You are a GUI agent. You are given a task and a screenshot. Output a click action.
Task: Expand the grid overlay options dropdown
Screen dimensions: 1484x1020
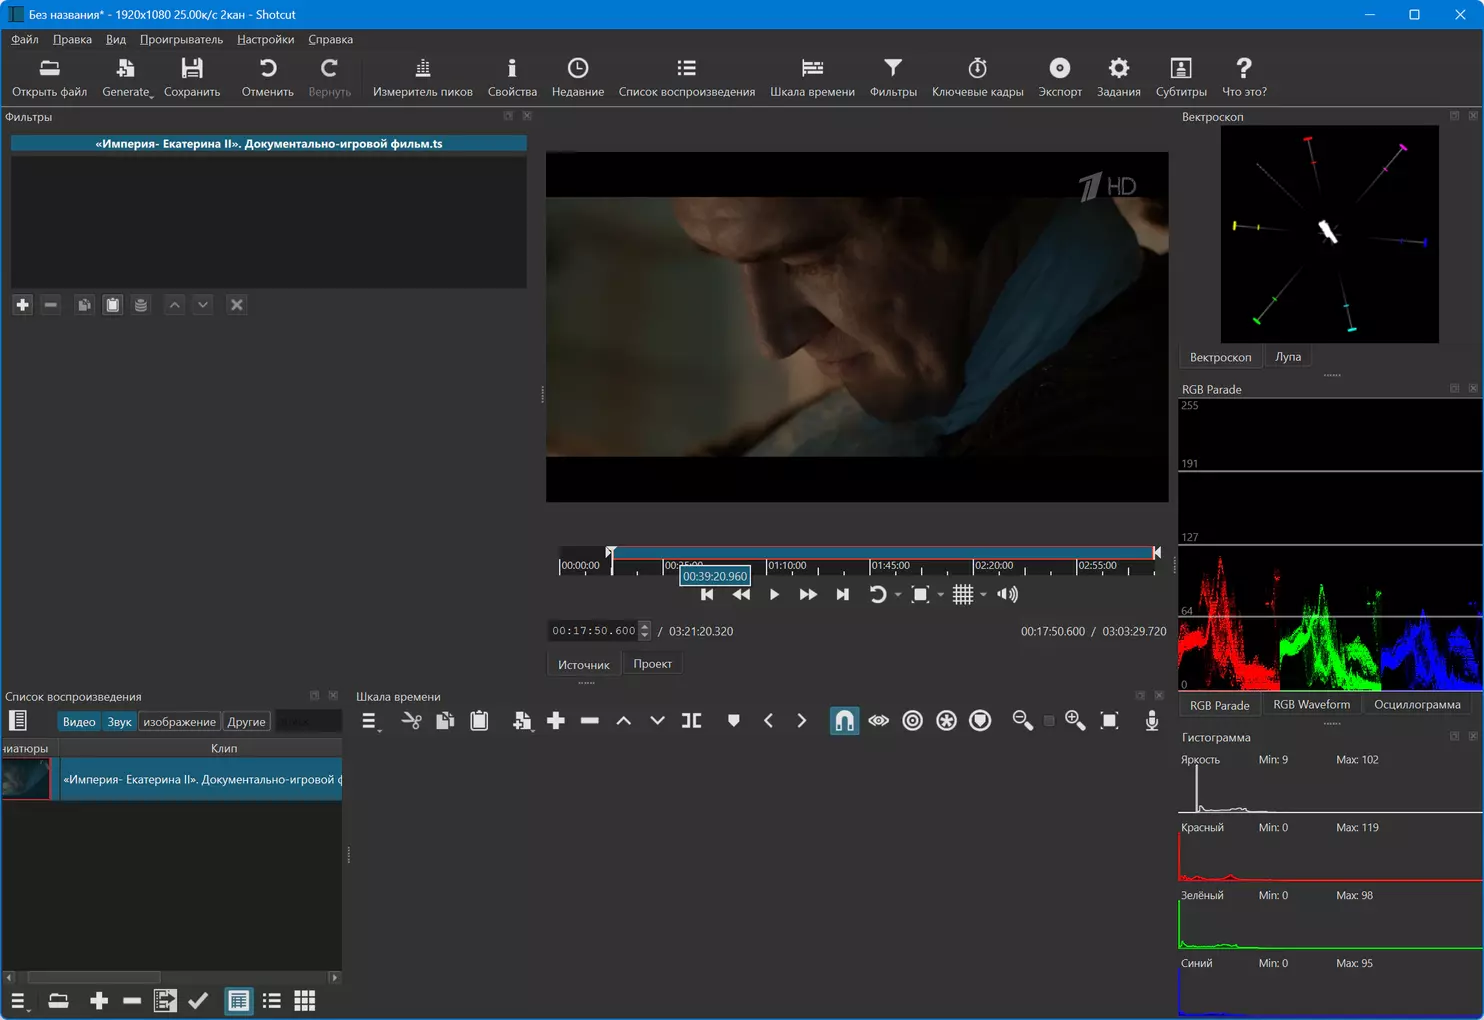tap(984, 595)
